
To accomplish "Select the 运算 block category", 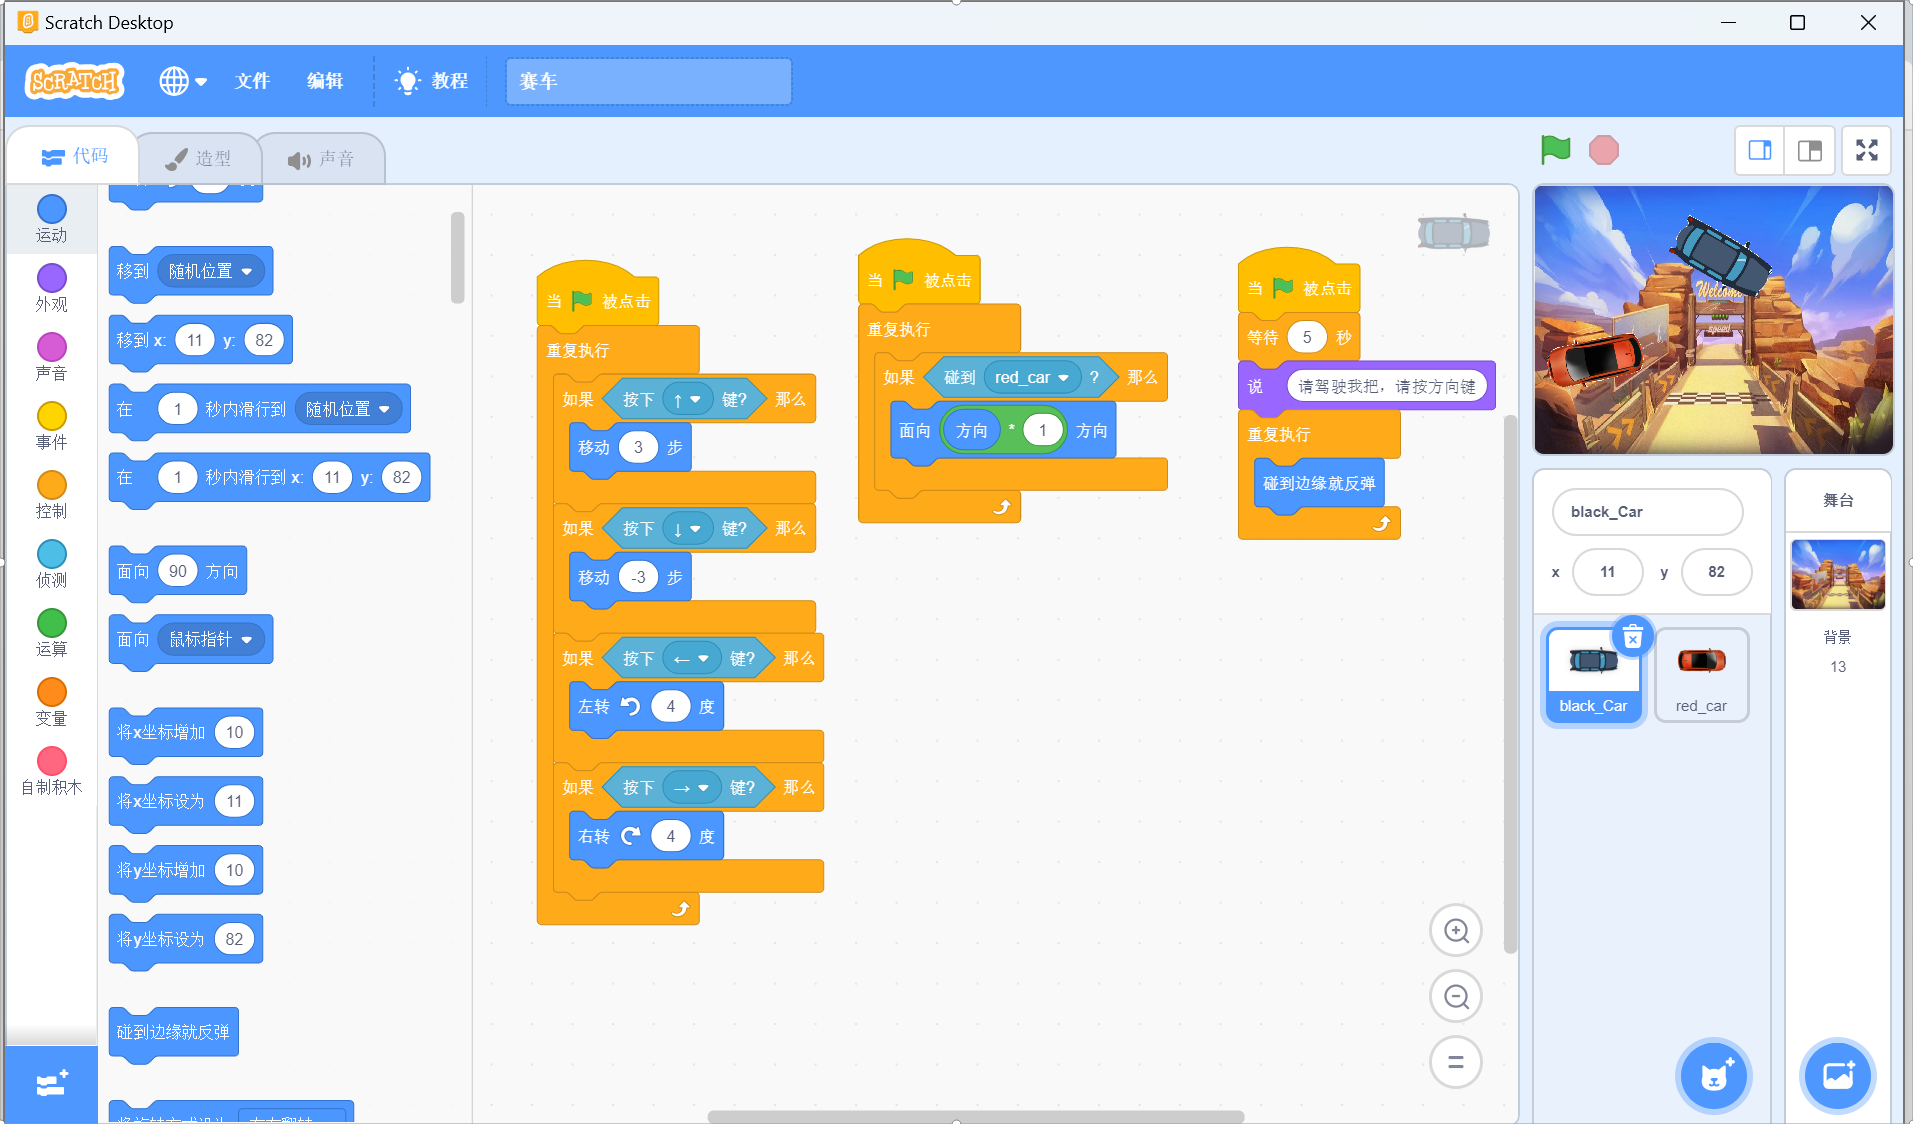I will (52, 633).
